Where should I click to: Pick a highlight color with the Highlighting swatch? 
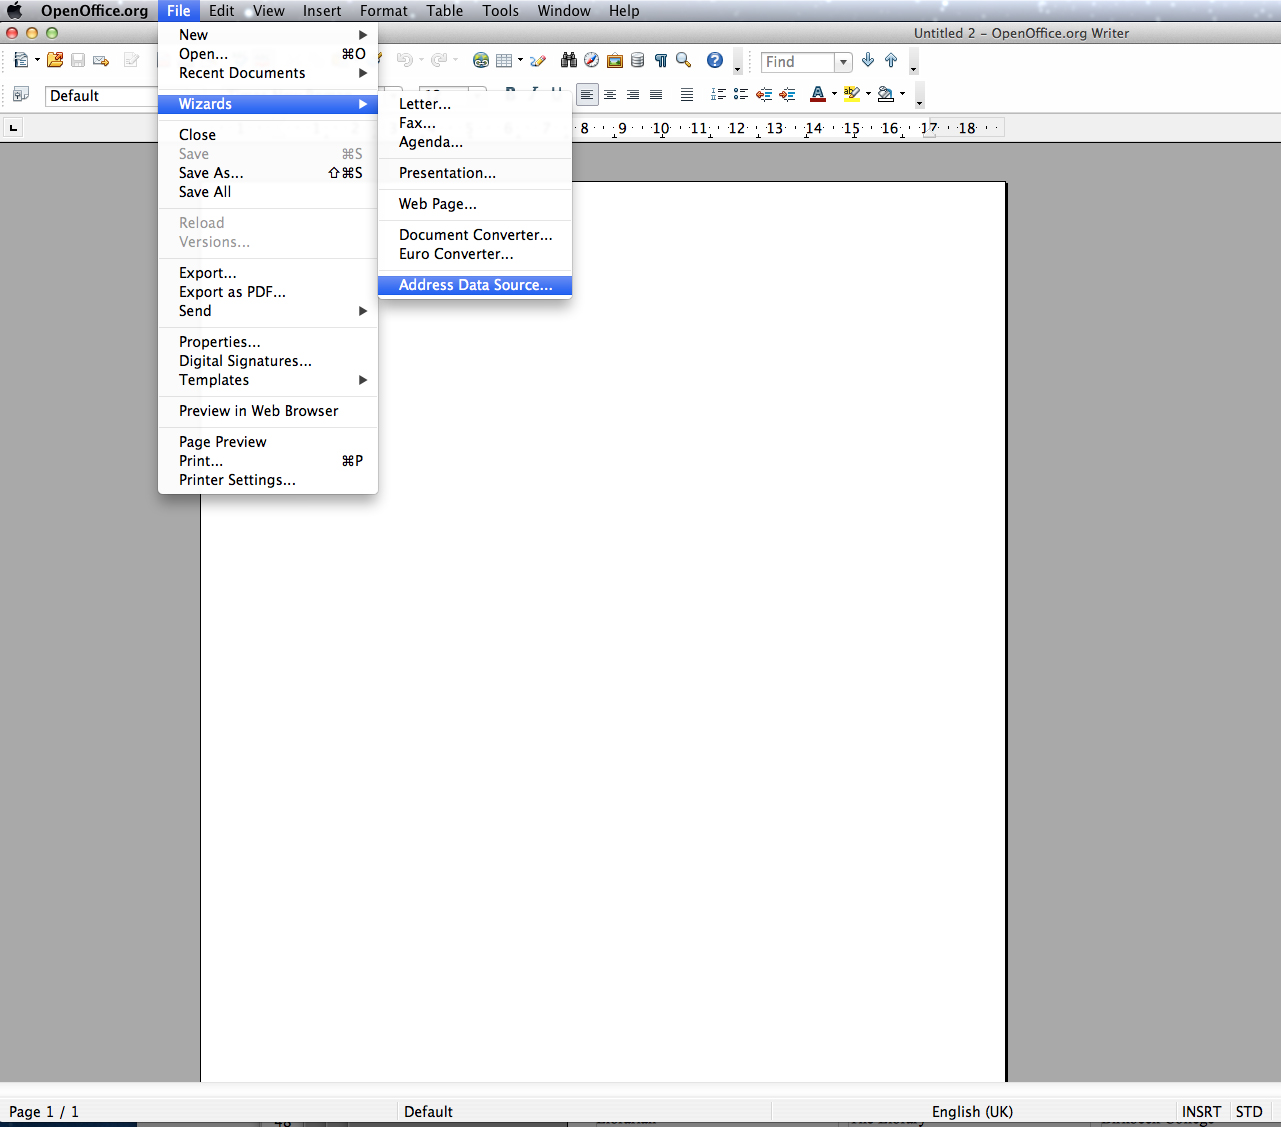[x=851, y=94]
